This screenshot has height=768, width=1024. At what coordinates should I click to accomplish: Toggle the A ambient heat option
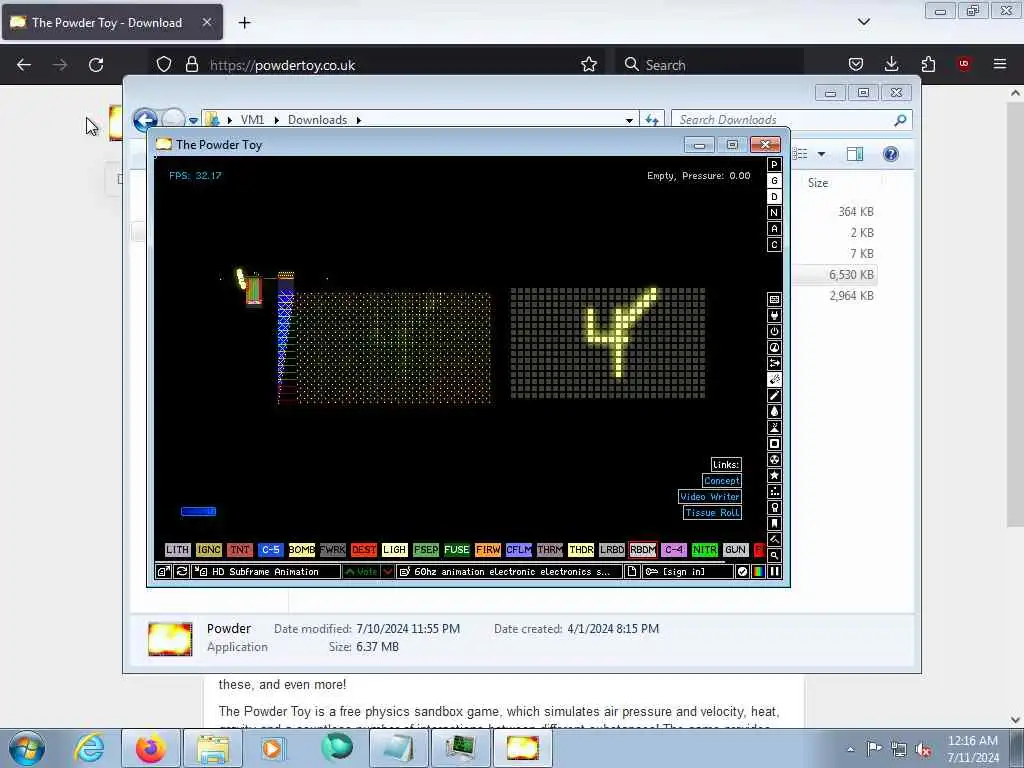tap(774, 229)
